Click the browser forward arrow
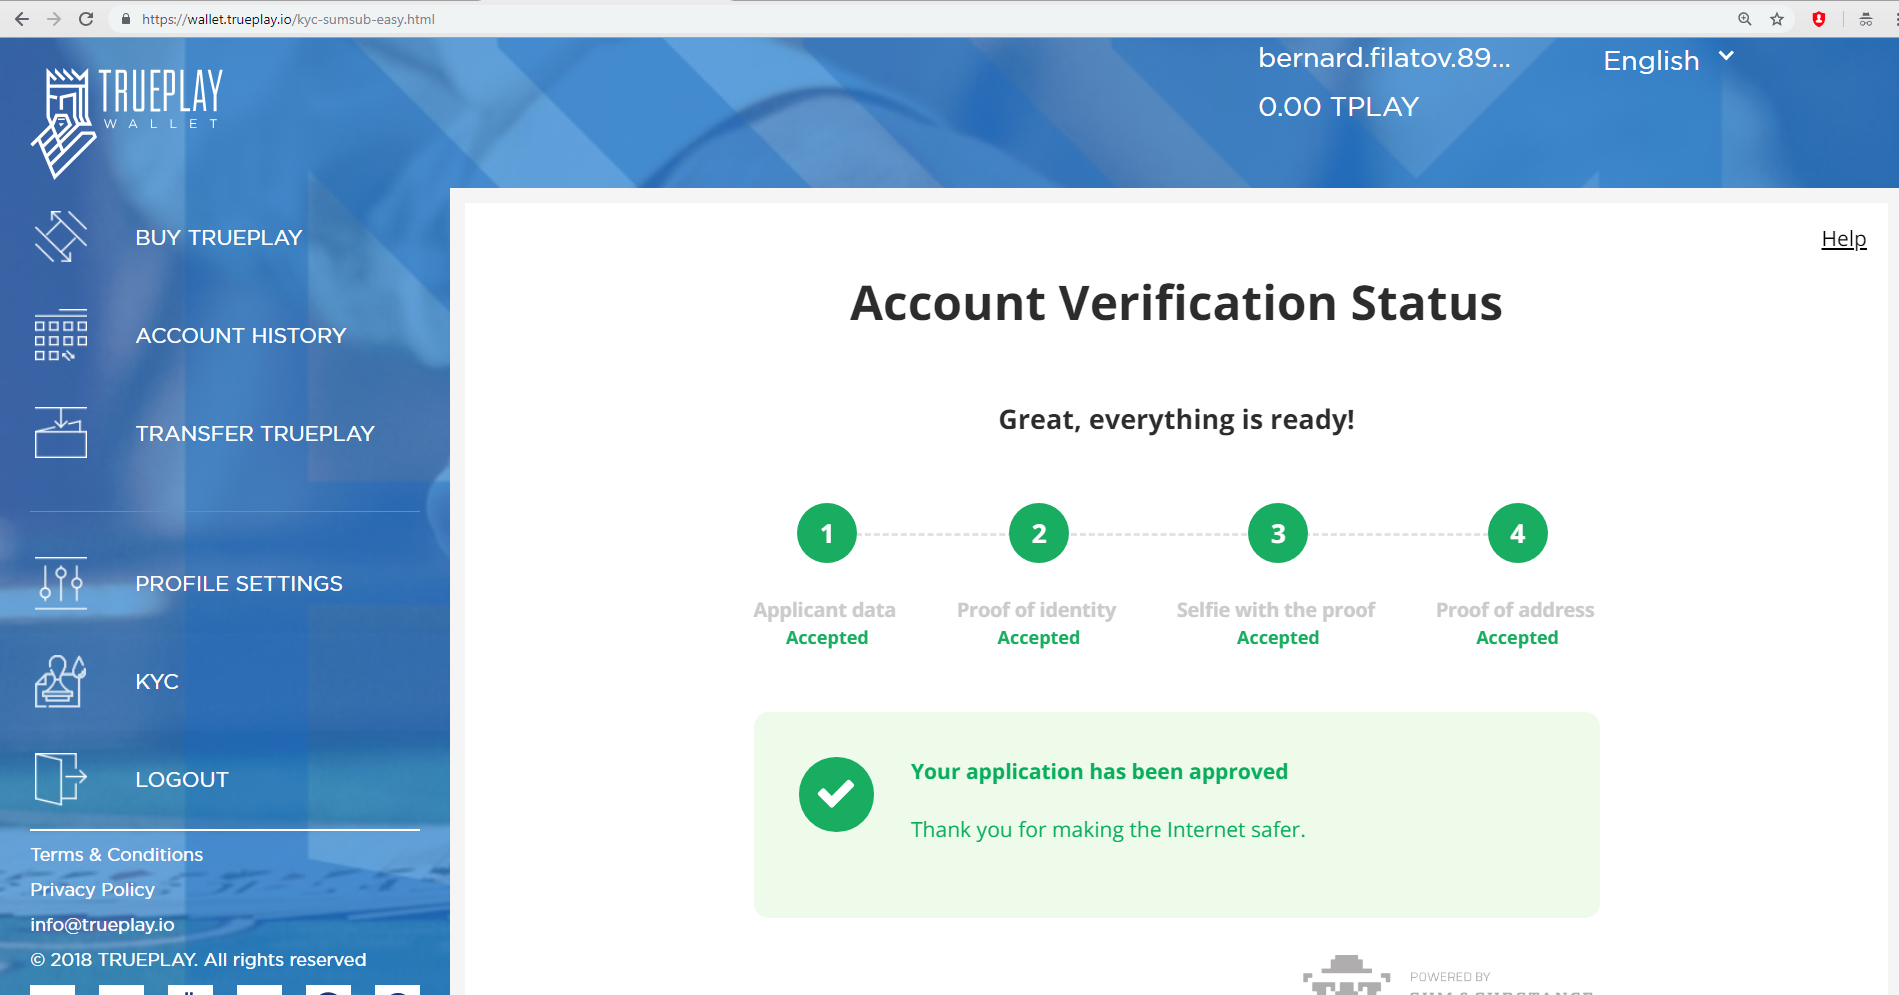The image size is (1899, 995). pyautogui.click(x=54, y=19)
